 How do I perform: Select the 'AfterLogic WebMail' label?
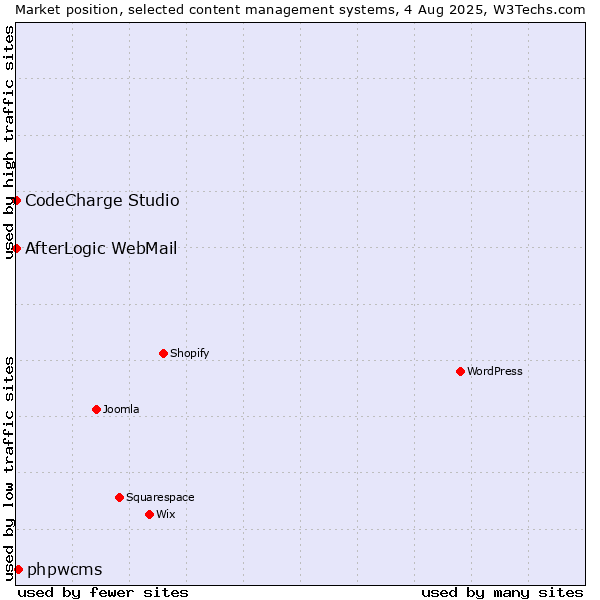click(x=101, y=249)
